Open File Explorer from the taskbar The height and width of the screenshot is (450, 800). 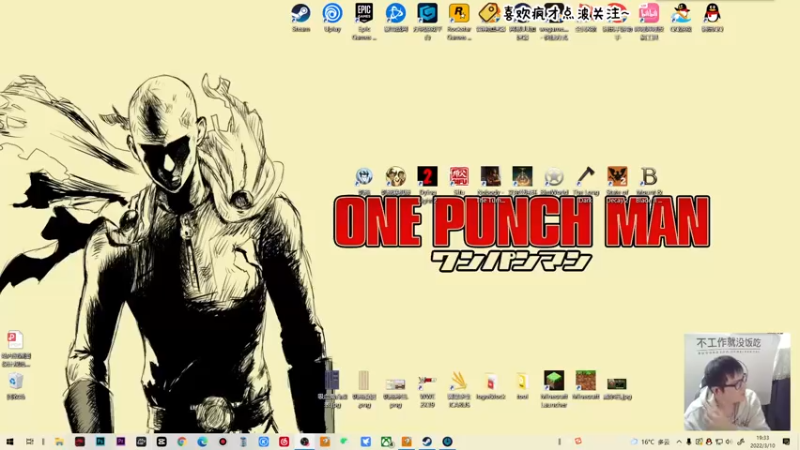click(x=59, y=441)
